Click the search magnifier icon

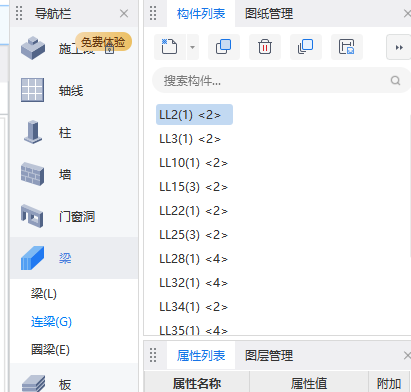(x=395, y=80)
